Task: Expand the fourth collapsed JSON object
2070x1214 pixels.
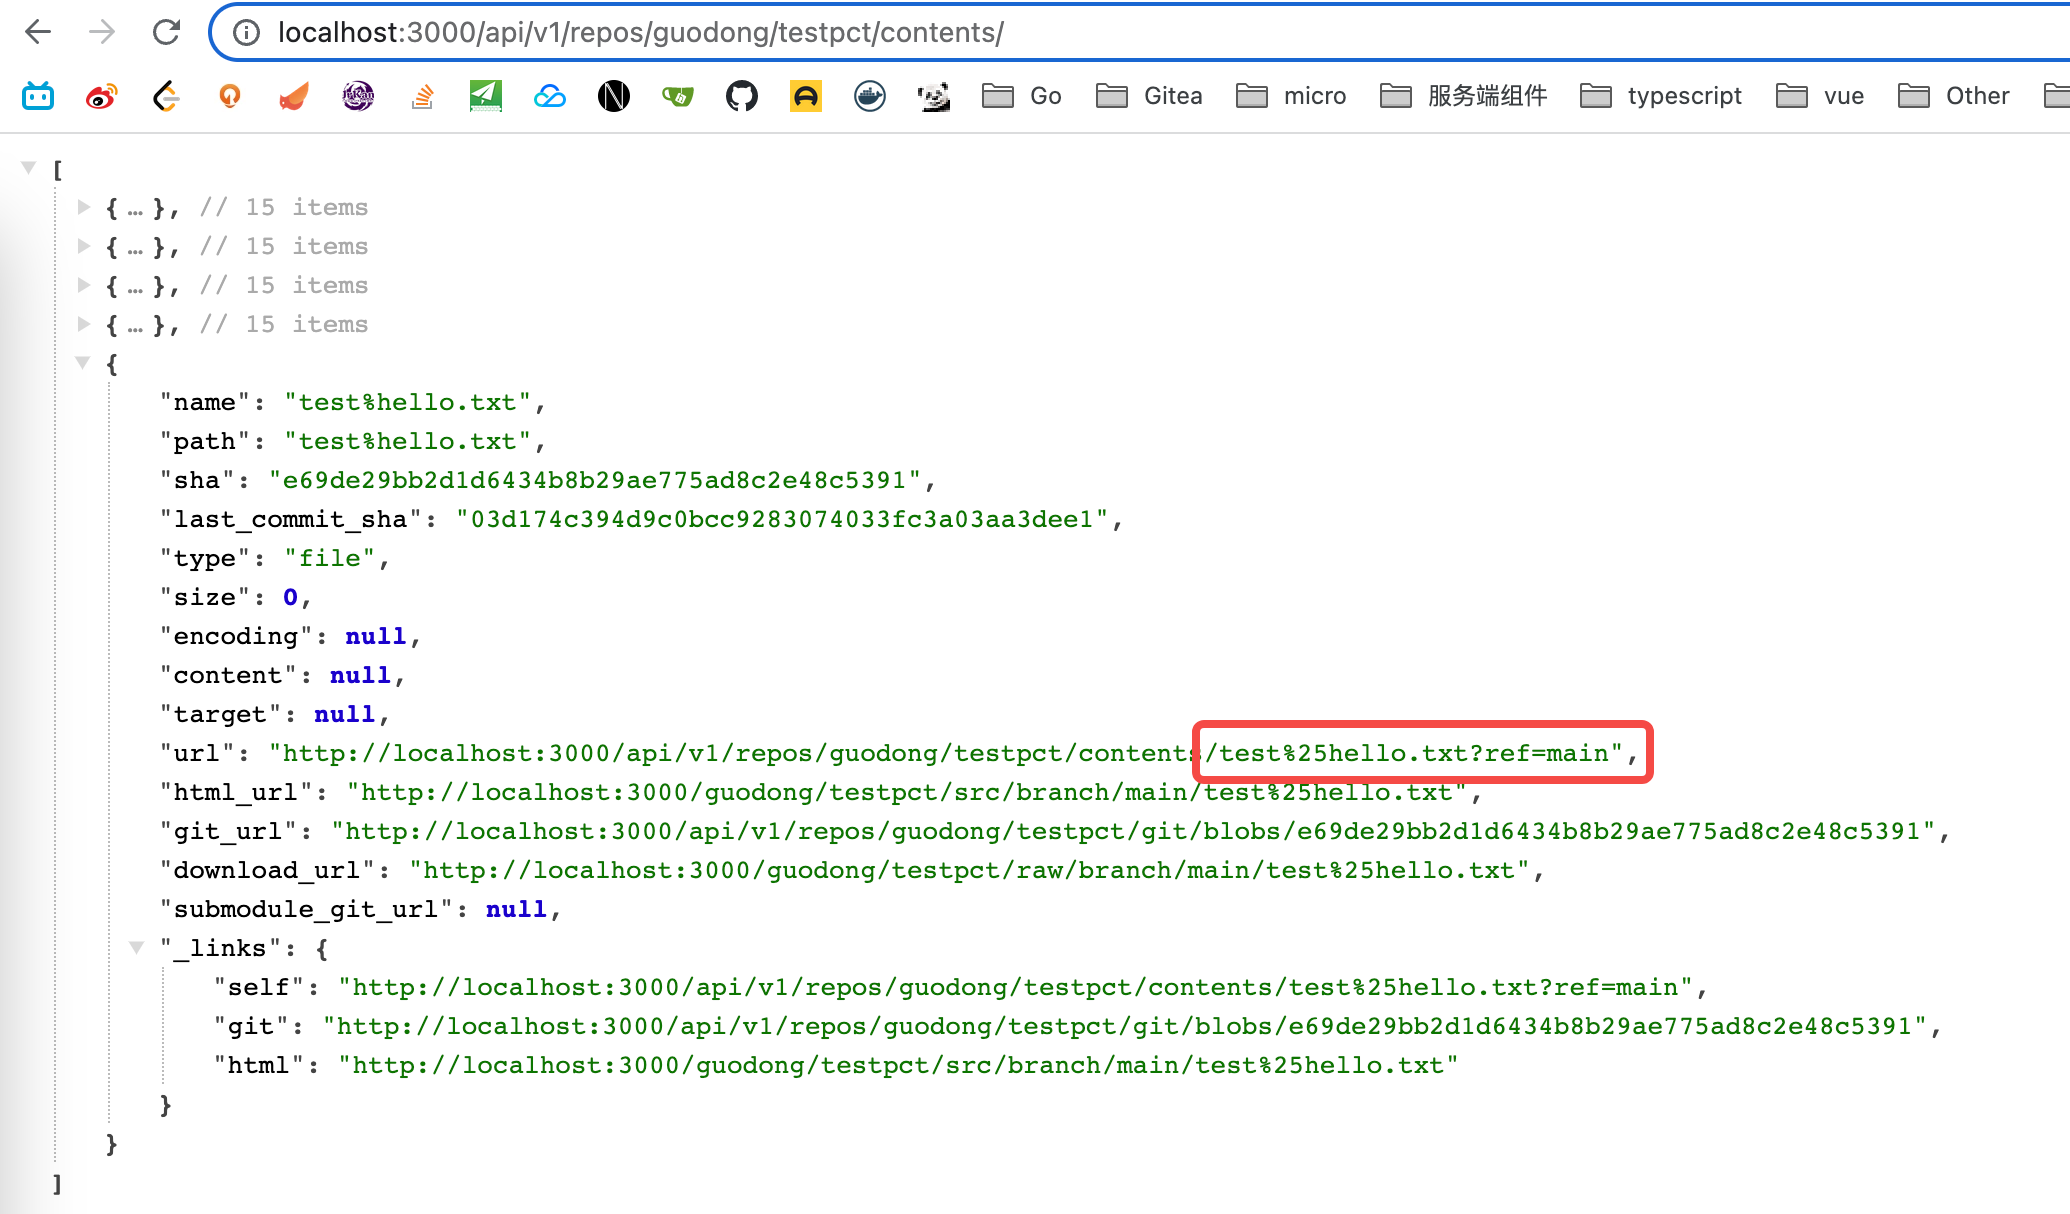Action: click(84, 324)
